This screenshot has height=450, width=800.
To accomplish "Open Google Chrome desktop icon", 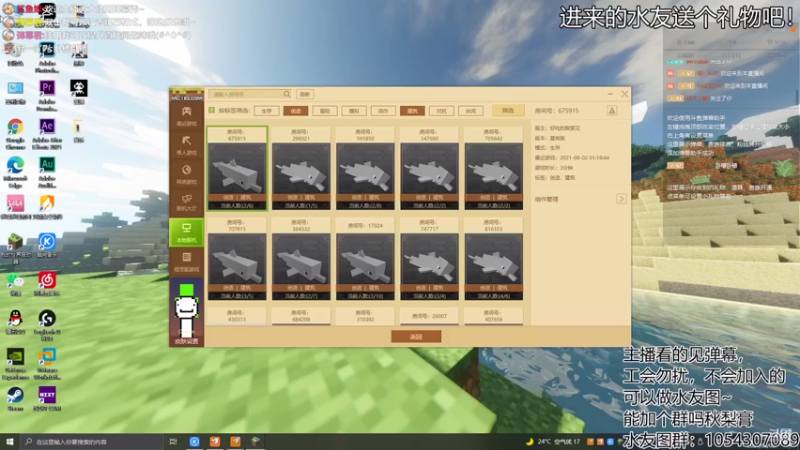I will pos(15,133).
